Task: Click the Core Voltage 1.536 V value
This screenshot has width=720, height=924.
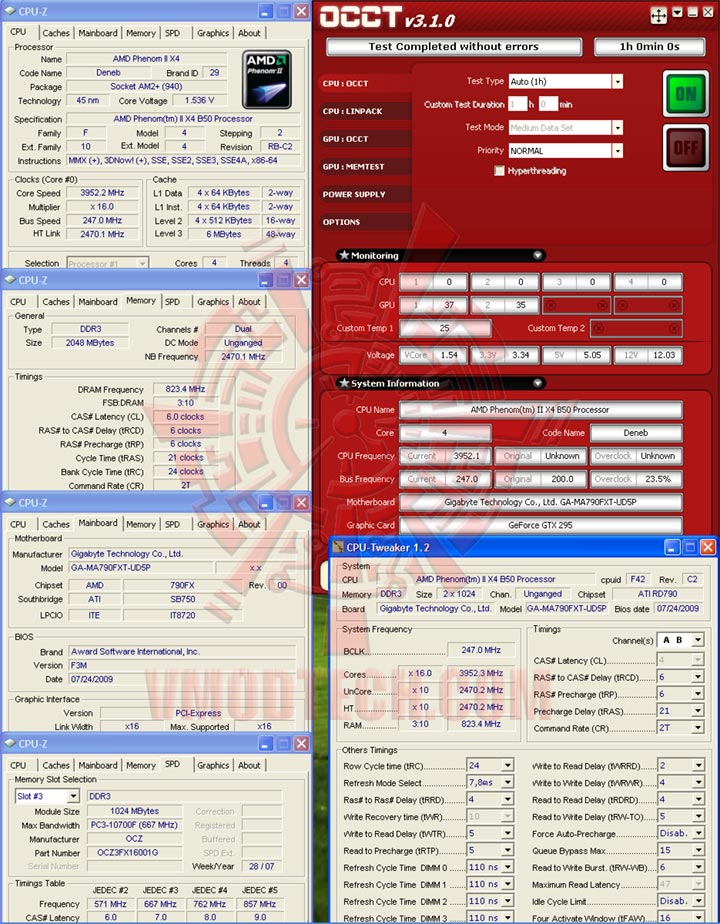Action: tap(199, 100)
